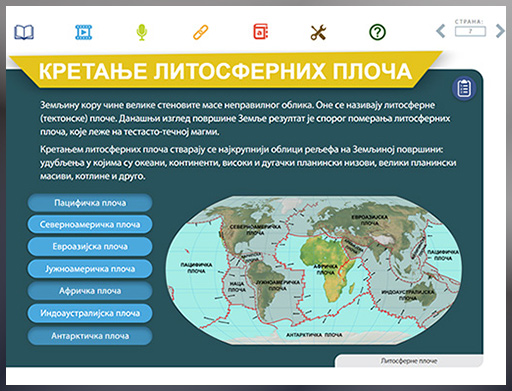Open the tools wrench icon
This screenshot has width=512, height=391.
click(x=318, y=33)
